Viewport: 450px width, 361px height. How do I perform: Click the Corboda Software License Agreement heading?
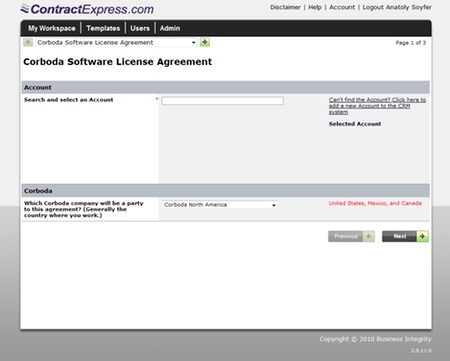pos(118,62)
